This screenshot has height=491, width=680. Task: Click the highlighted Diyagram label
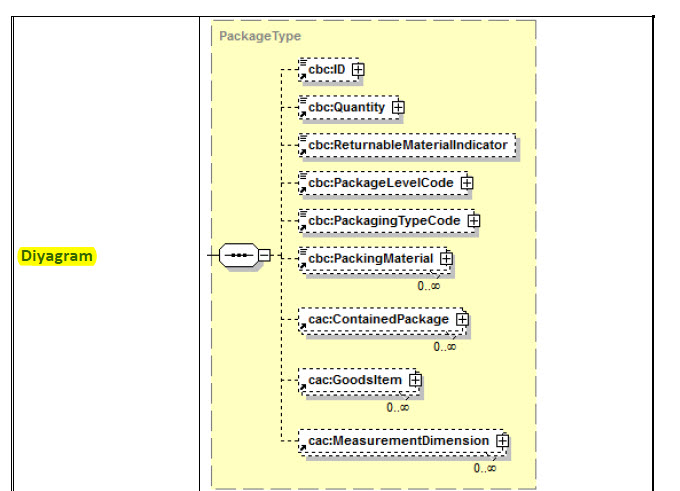[x=56, y=256]
